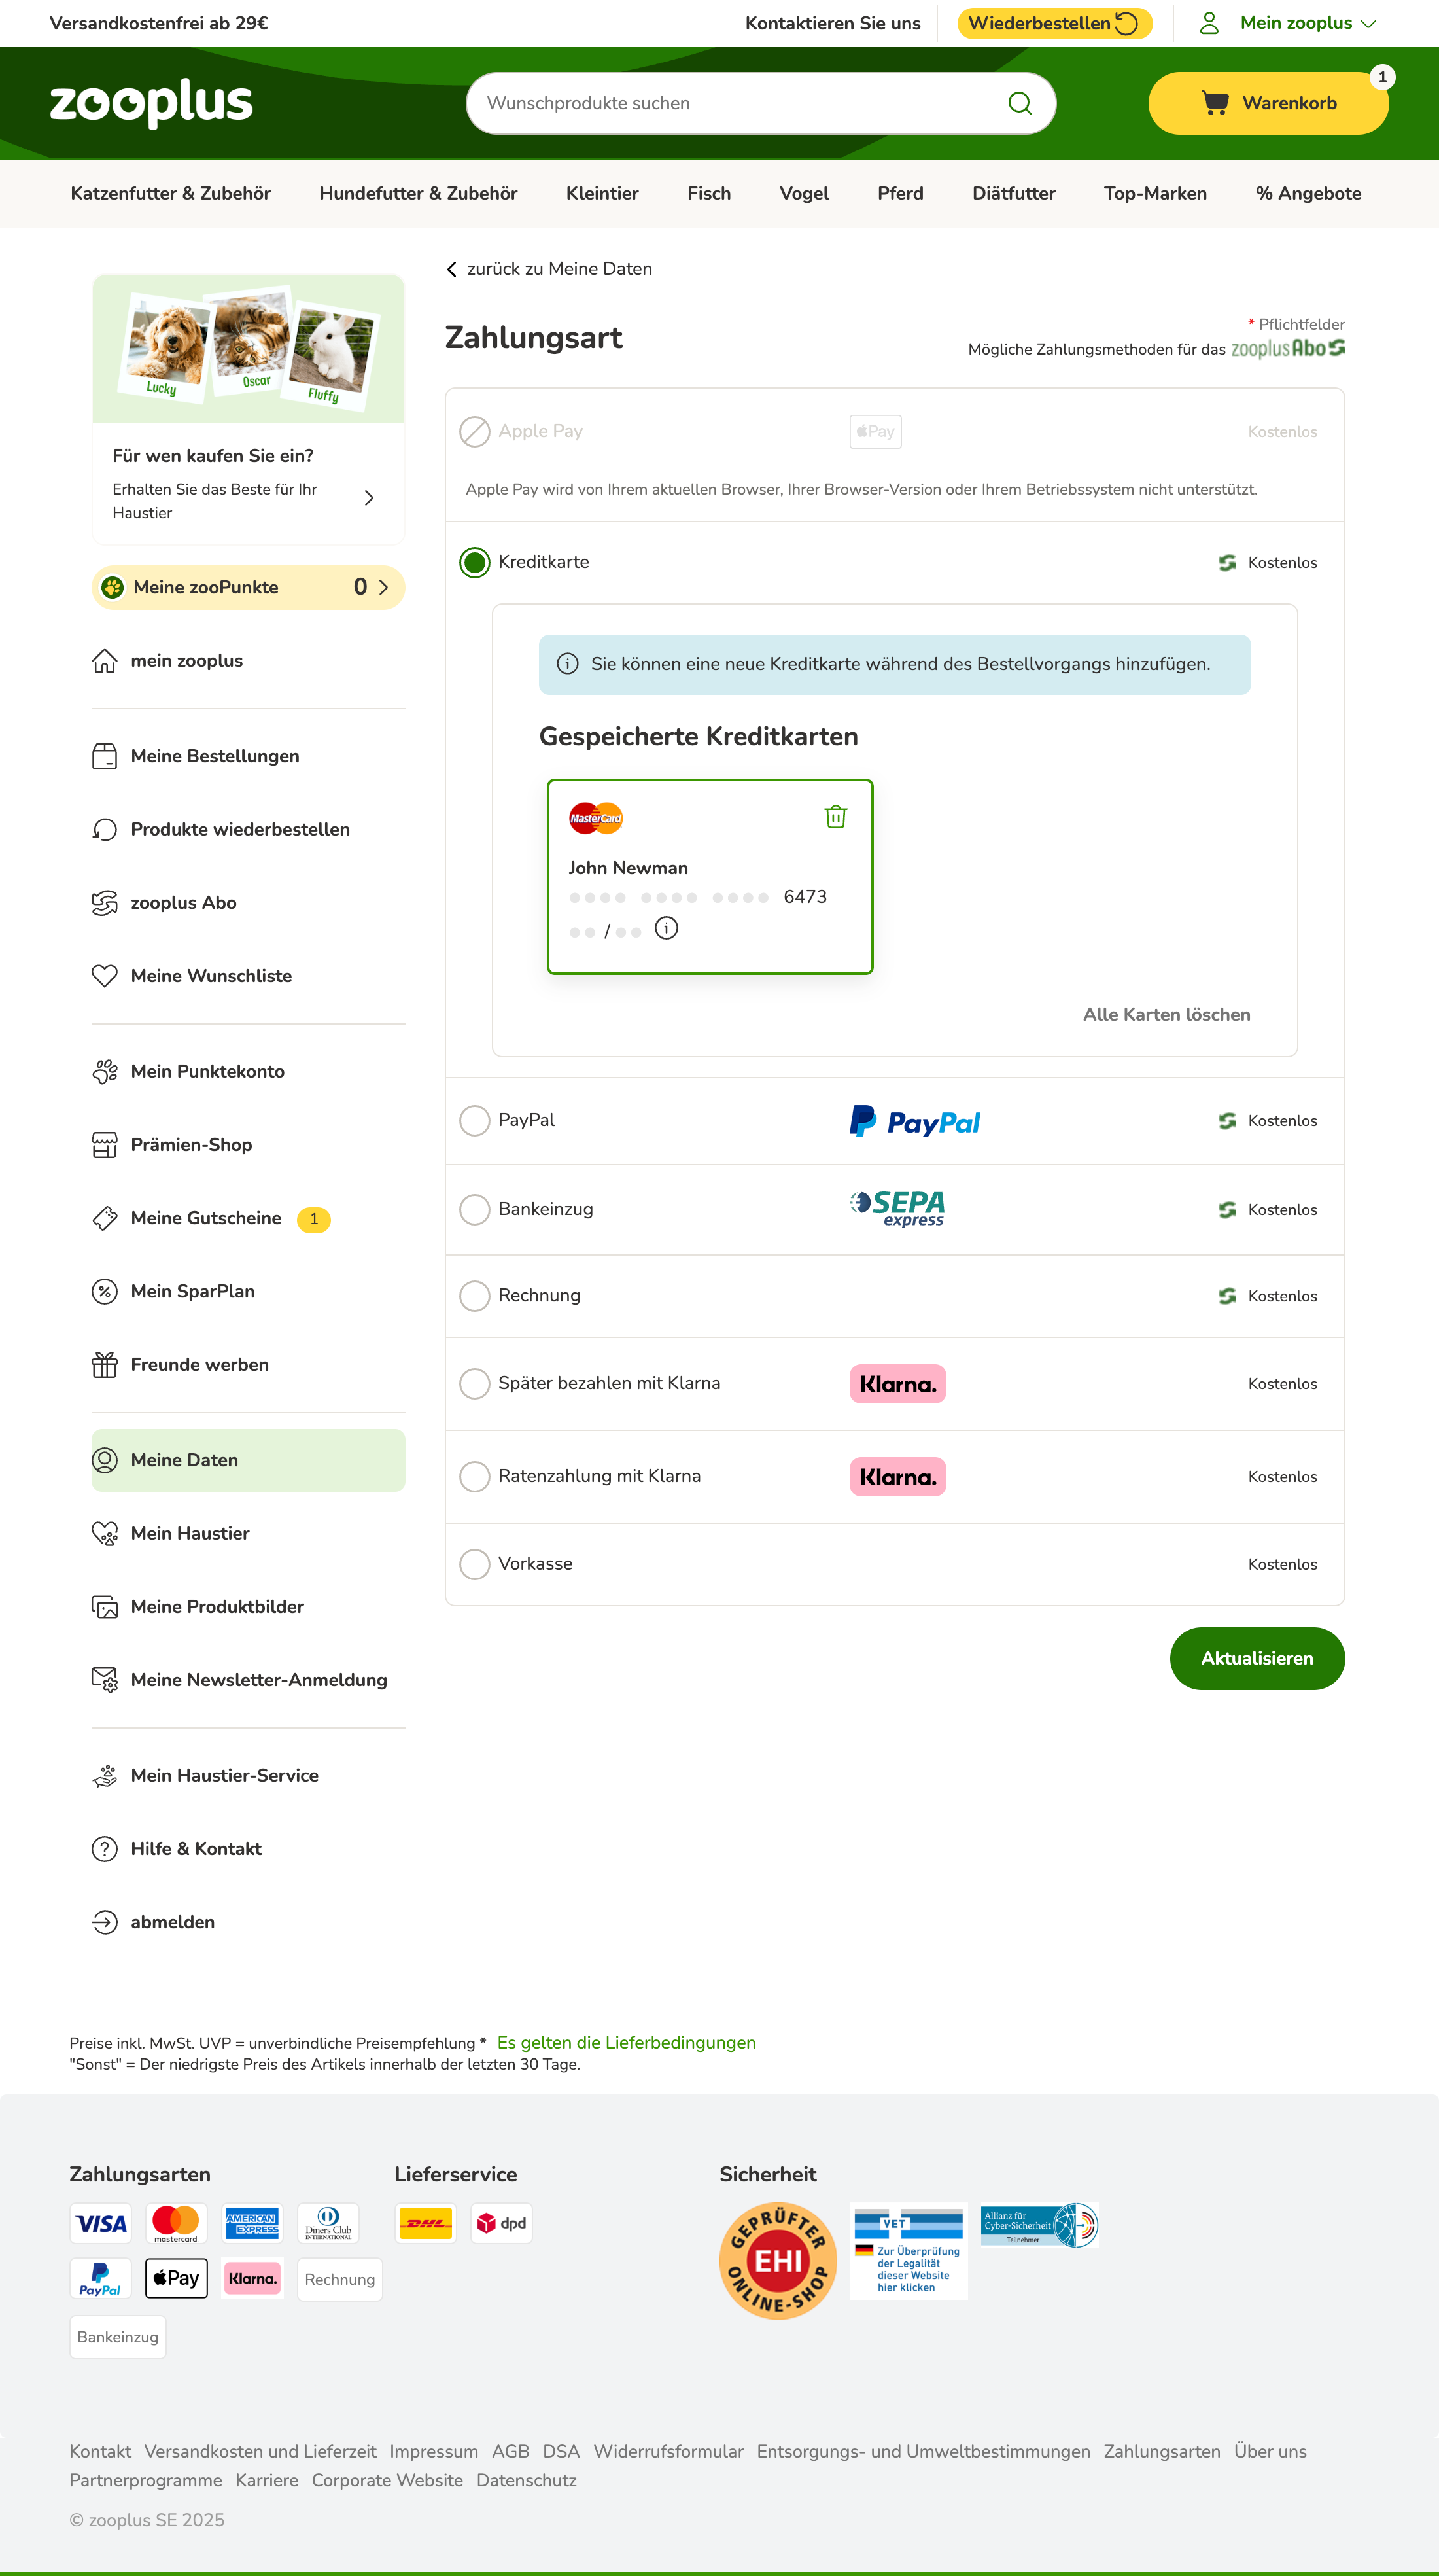Click the Wiederbestellen reorder button

click(x=1053, y=23)
